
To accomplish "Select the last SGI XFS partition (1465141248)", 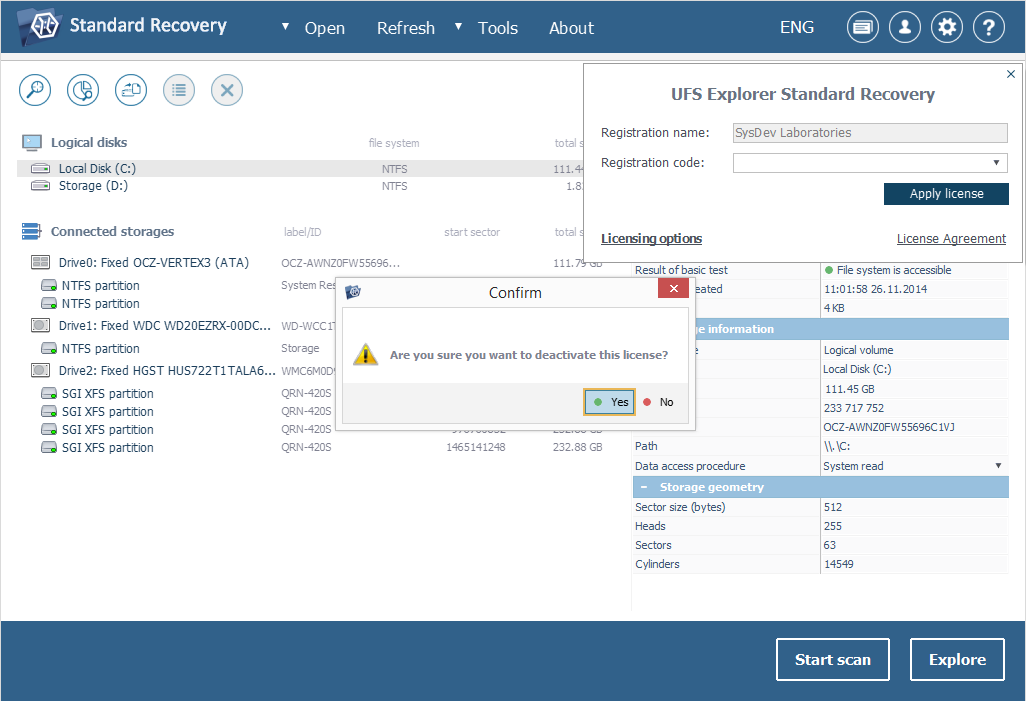I will pos(108,448).
